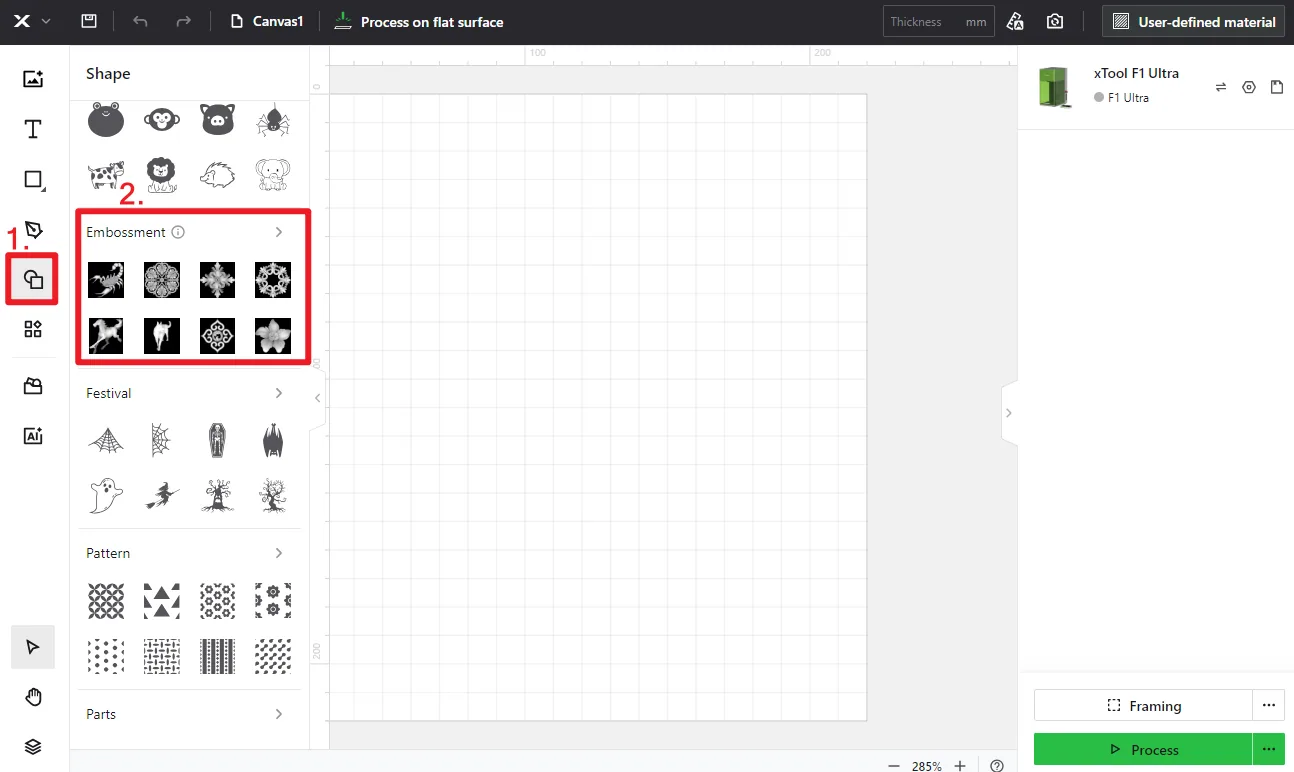Redo the last action
The image size is (1294, 772).
(x=183, y=21)
